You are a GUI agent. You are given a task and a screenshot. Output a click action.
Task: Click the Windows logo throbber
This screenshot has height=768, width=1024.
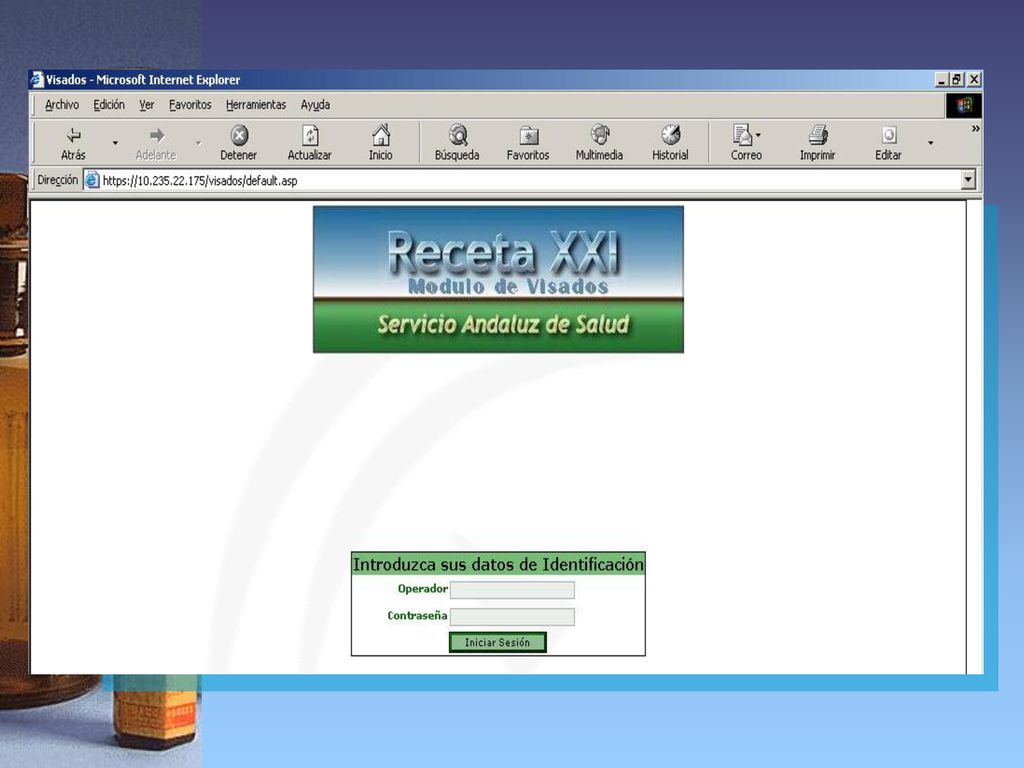coord(963,106)
